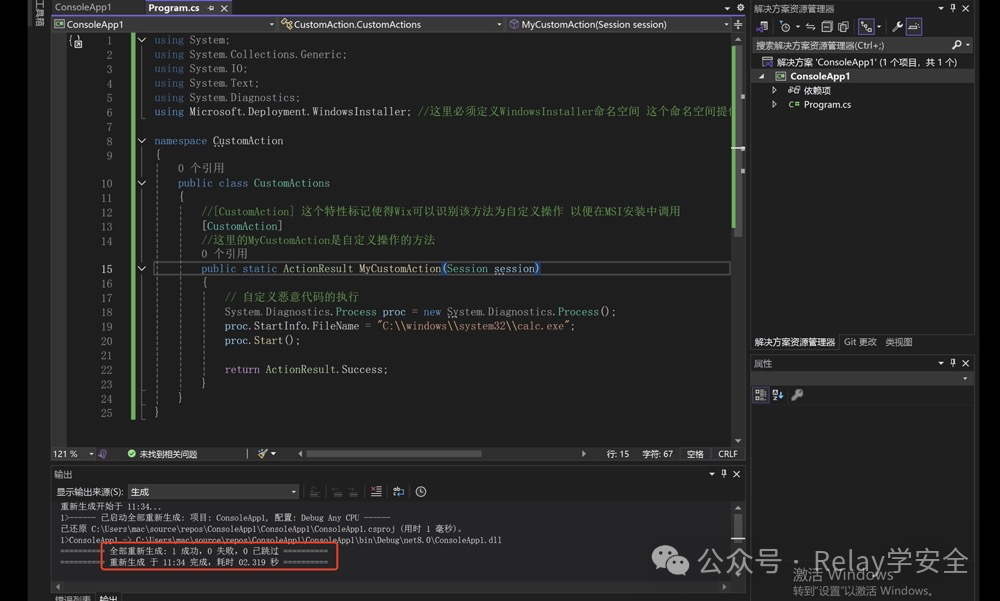The height and width of the screenshot is (601, 1000).
Task: Select the Program.cs editor tab
Action: 173,8
